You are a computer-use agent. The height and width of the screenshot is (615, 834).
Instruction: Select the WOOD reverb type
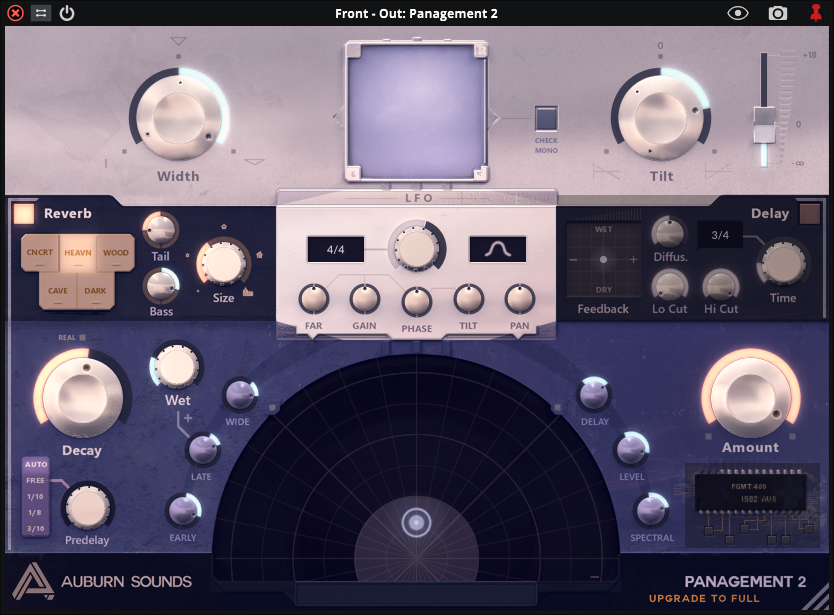point(116,253)
